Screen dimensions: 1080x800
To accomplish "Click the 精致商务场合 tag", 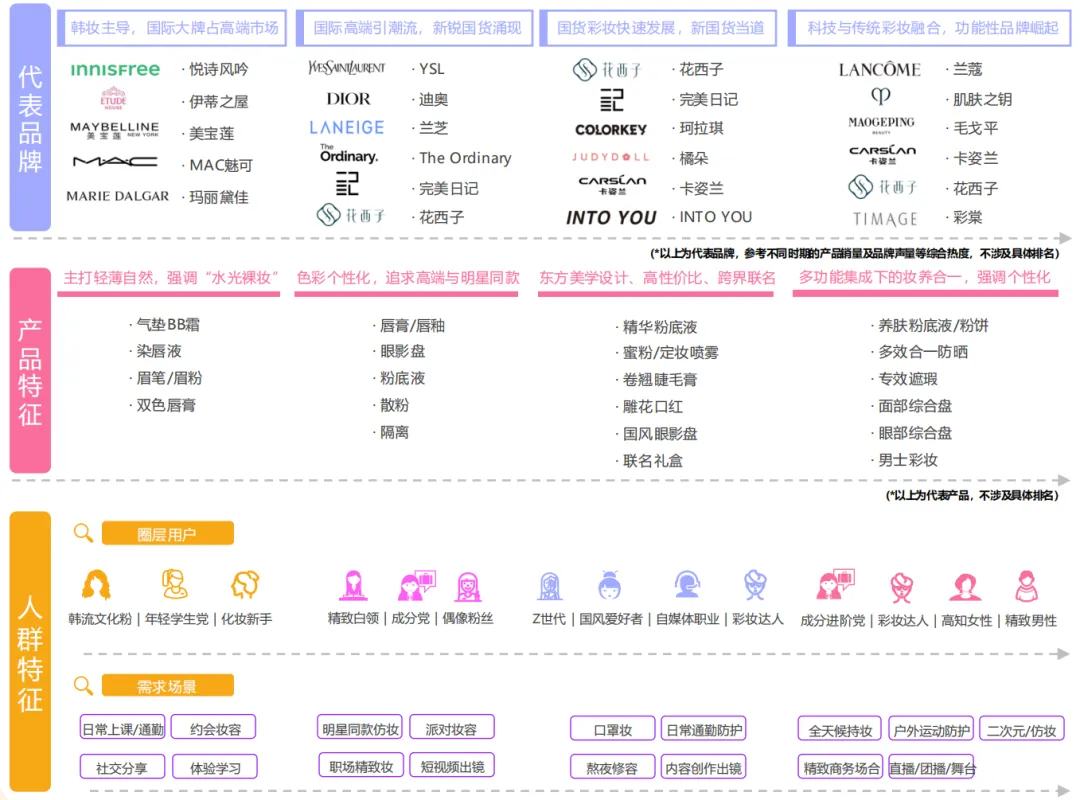I will click(x=840, y=768).
